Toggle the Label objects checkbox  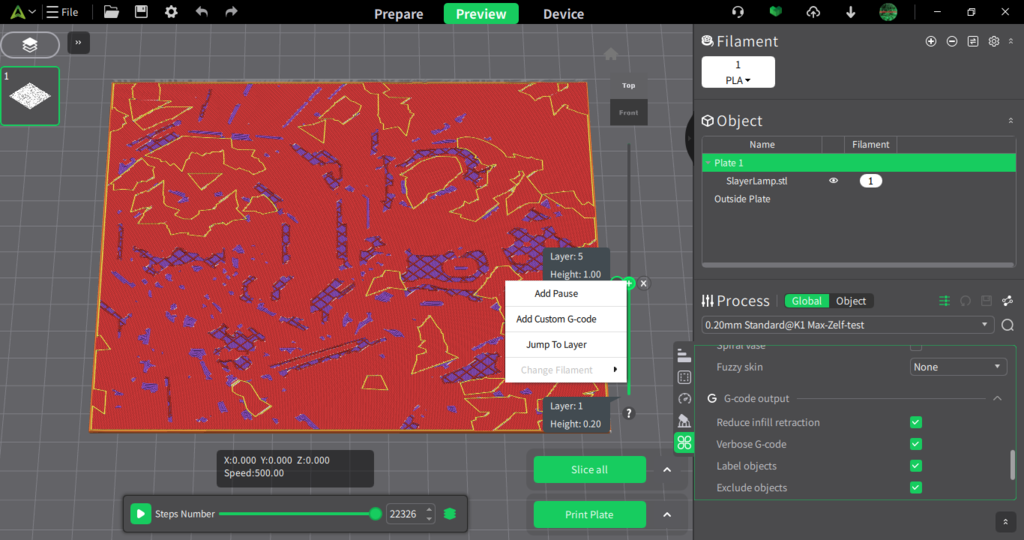point(915,466)
